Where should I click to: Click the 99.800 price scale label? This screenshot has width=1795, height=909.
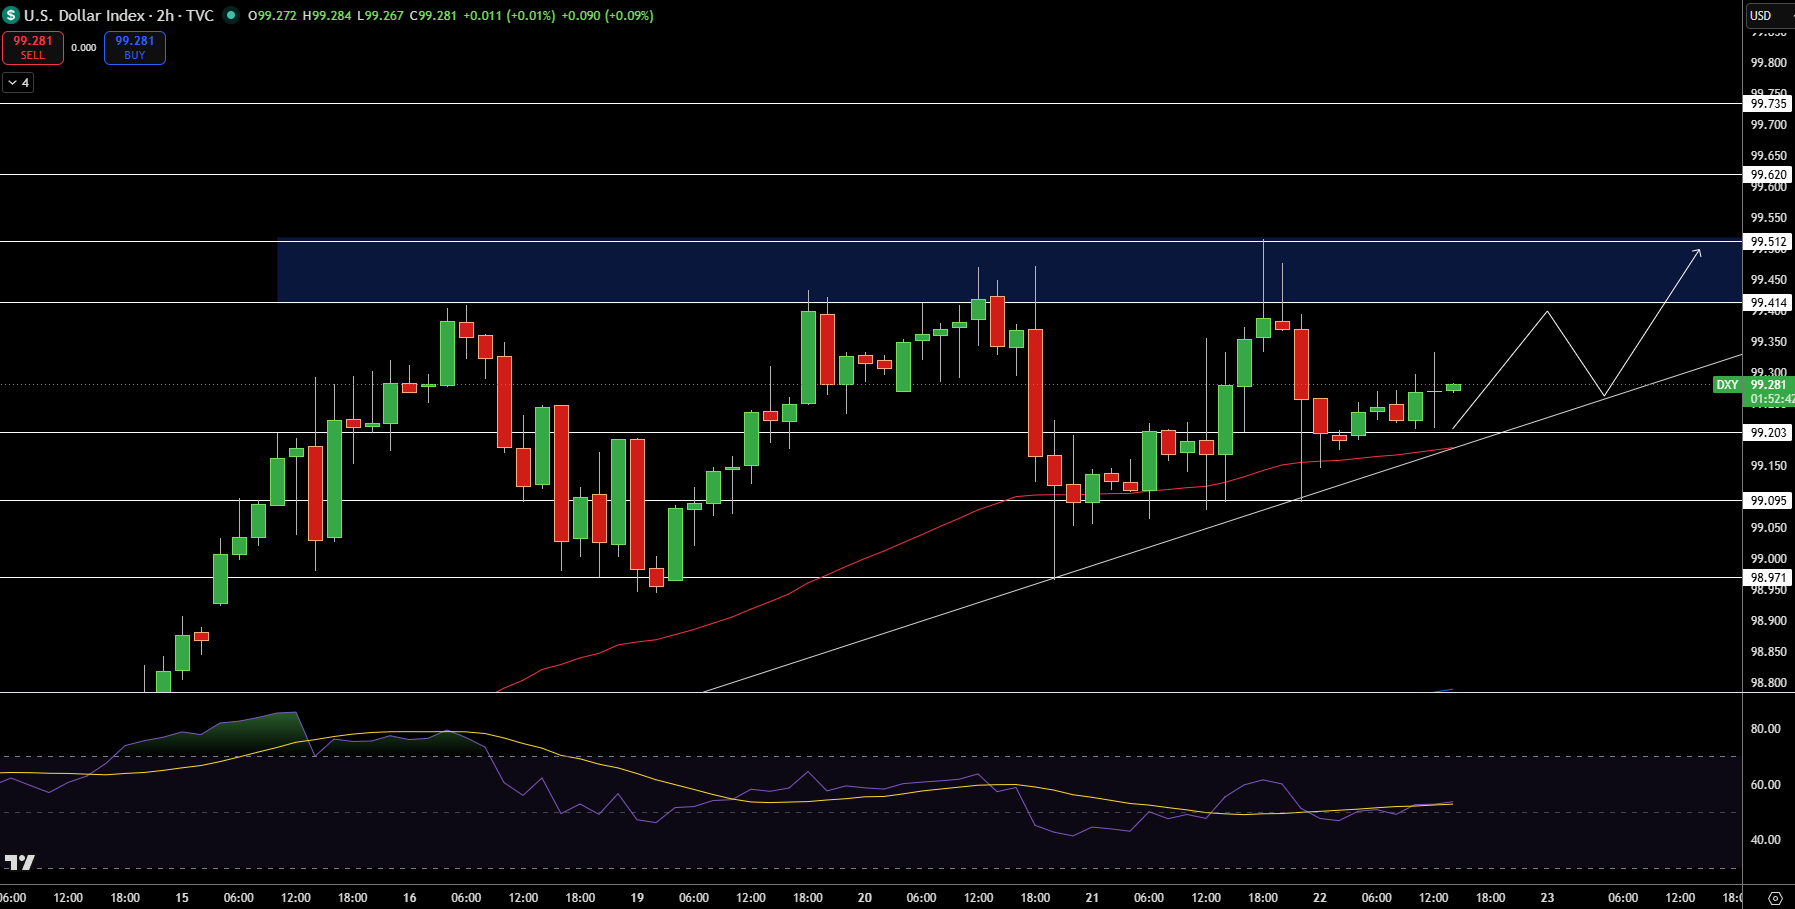[1768, 62]
